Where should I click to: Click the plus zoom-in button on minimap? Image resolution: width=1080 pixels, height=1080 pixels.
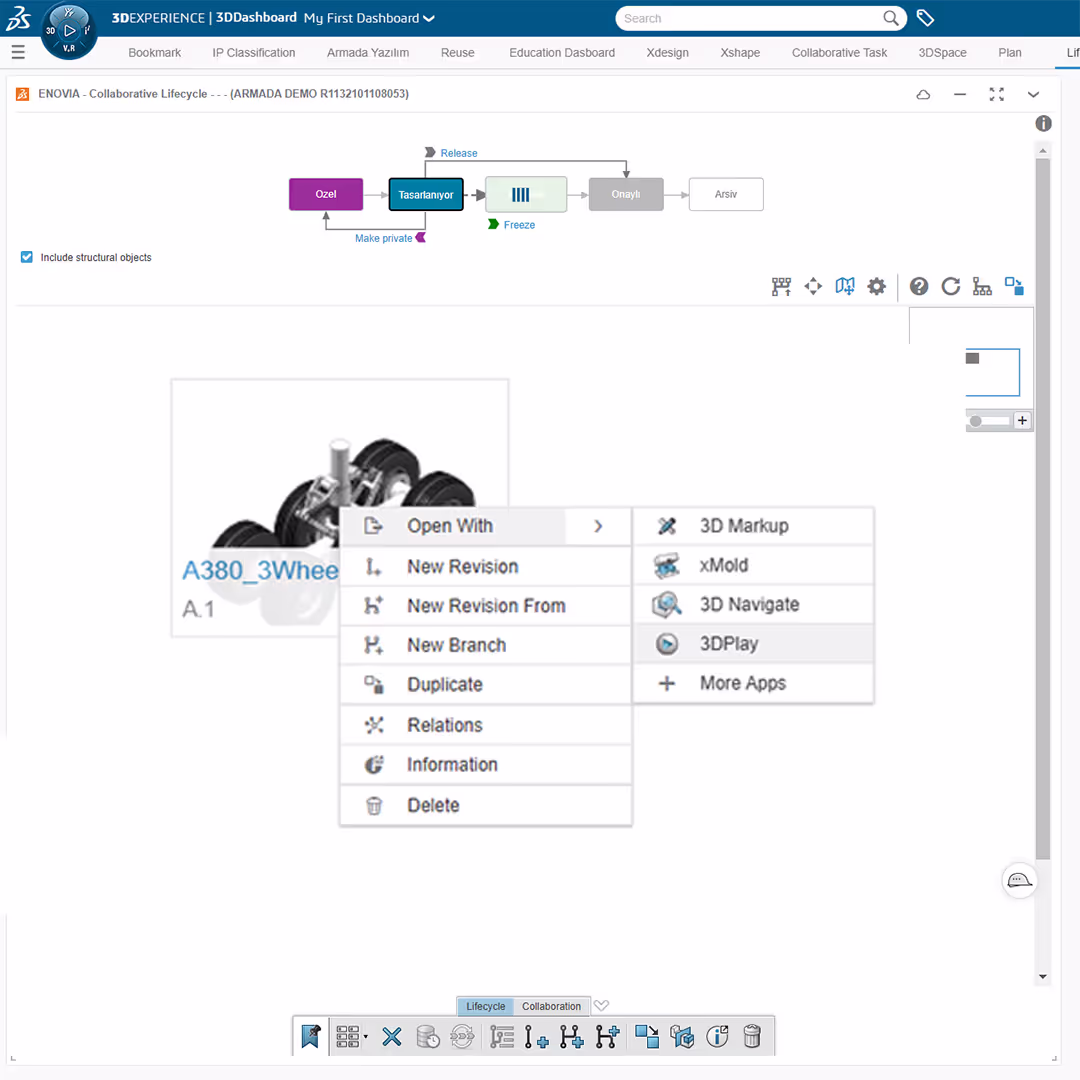[1022, 420]
